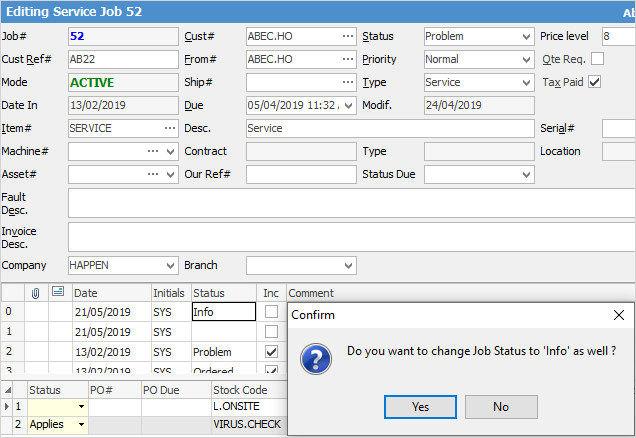This screenshot has height=438, width=636.
Task: Toggle the Tax Paid checkbox
Action: [595, 82]
